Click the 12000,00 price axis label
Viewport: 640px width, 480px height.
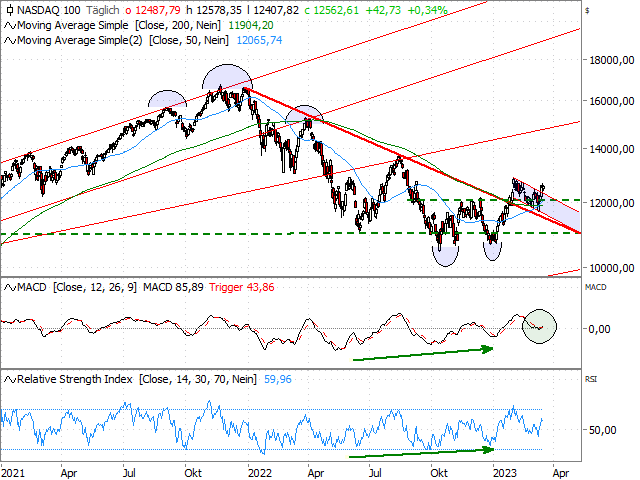coord(611,203)
